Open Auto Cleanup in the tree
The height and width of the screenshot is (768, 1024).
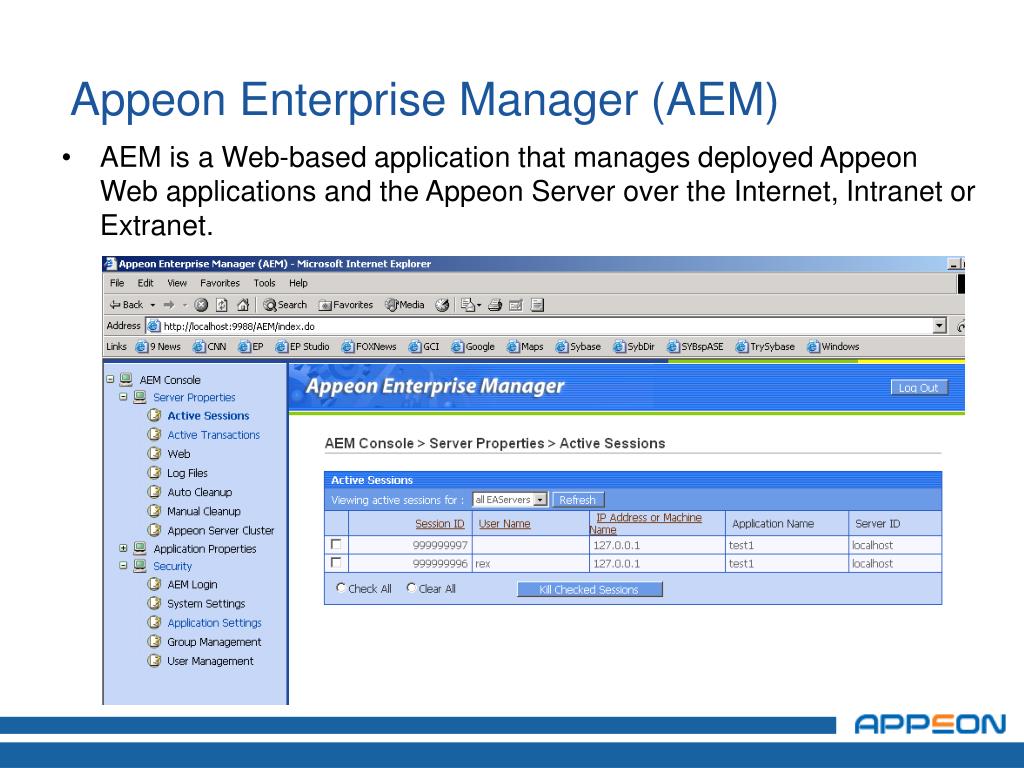[199, 492]
